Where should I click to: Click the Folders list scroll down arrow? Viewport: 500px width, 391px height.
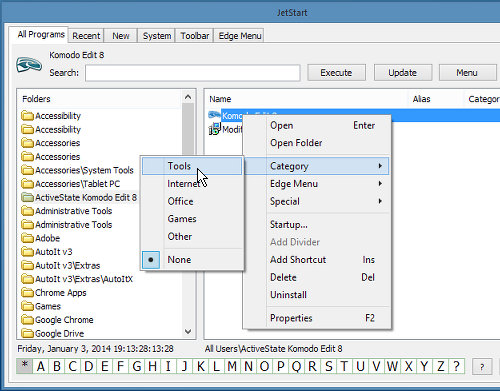pyautogui.click(x=188, y=332)
